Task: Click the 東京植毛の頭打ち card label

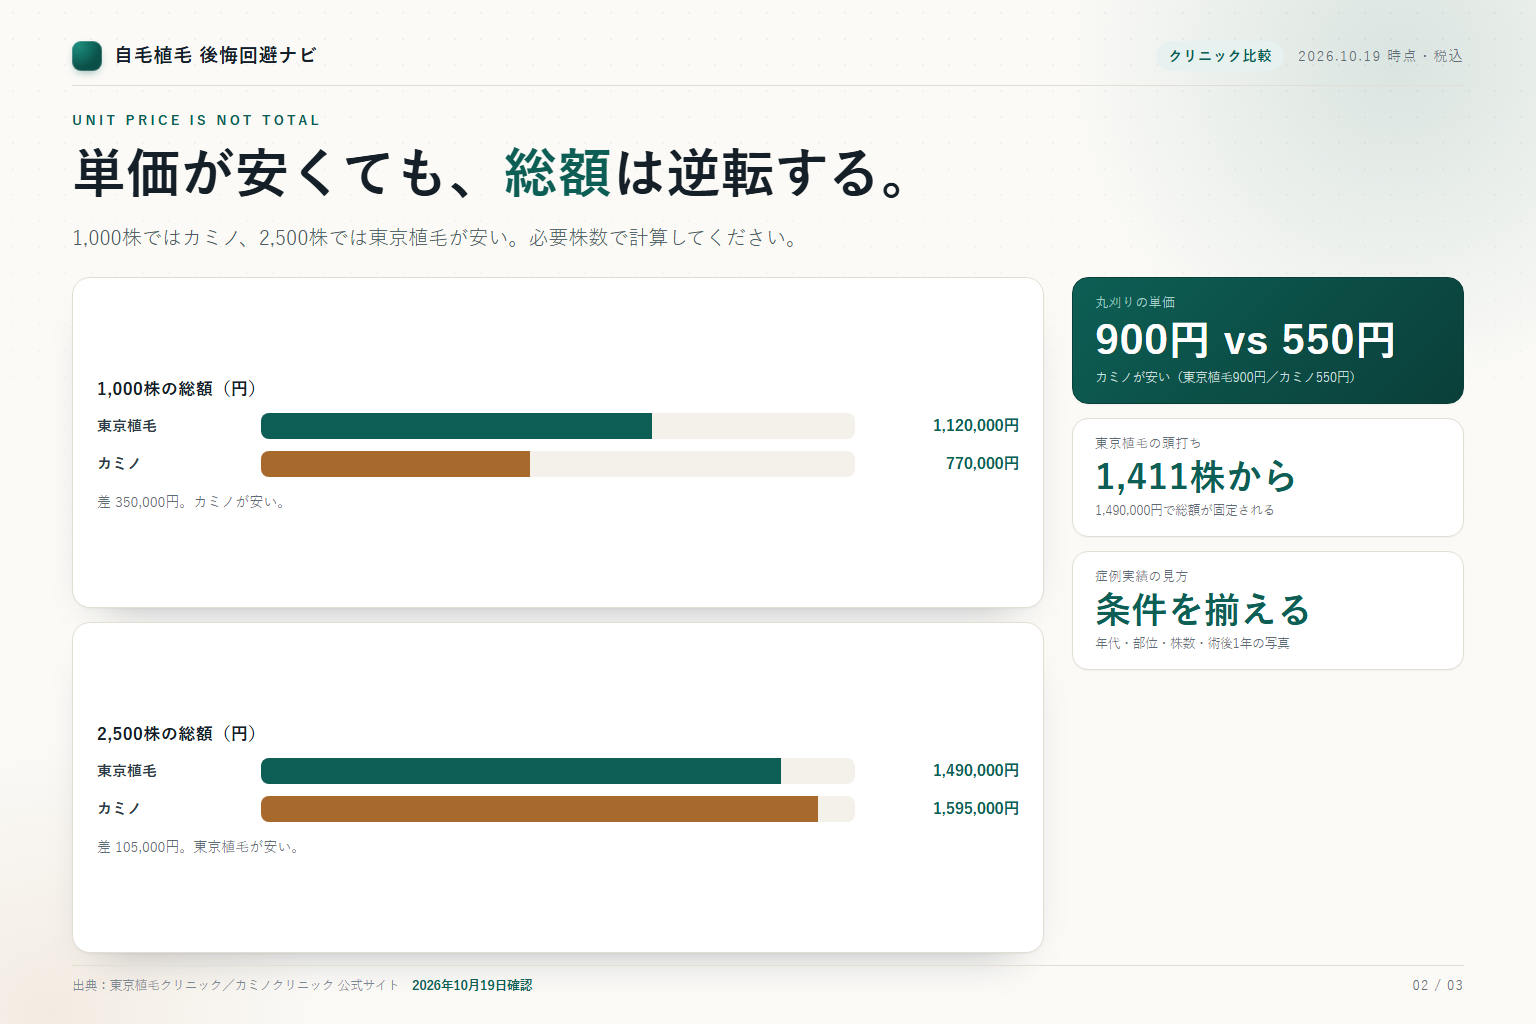Action: coord(1148,443)
